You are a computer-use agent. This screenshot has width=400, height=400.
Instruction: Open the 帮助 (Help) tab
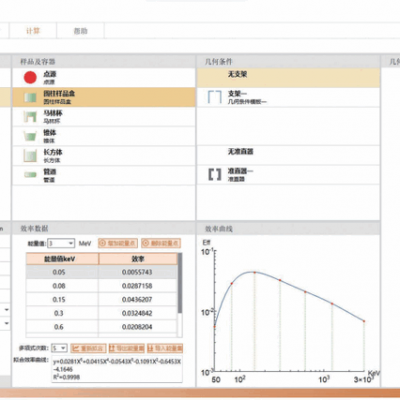(x=80, y=31)
